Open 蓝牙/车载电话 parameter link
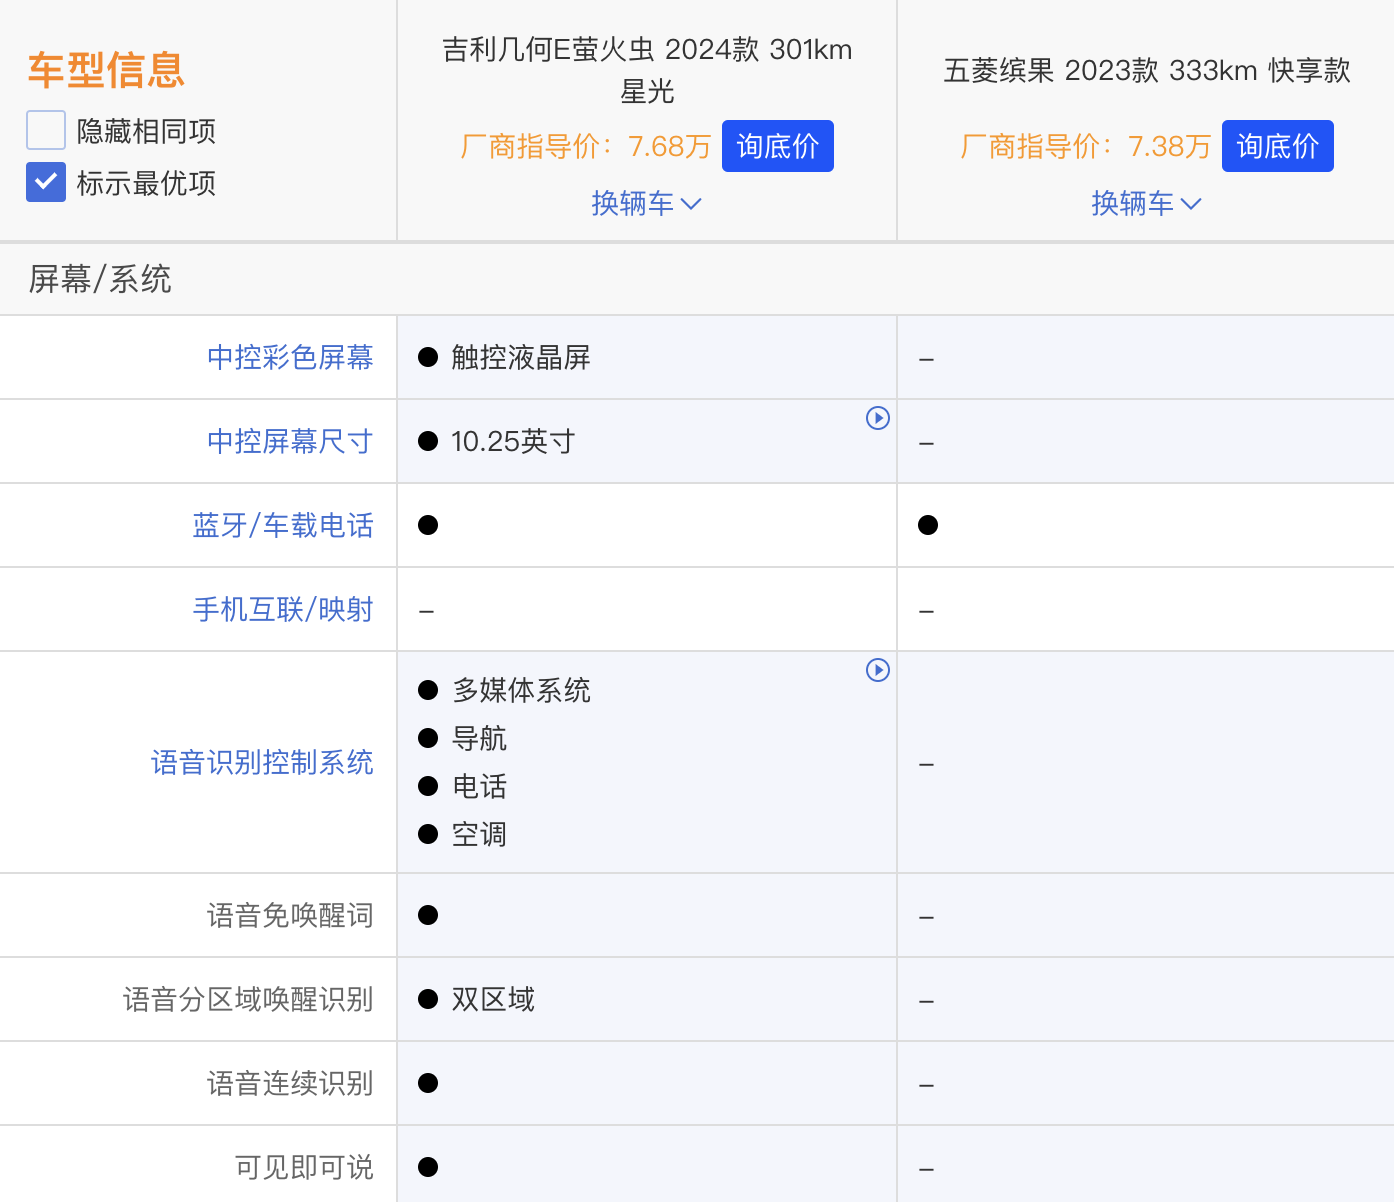The image size is (1394, 1202). click(283, 525)
